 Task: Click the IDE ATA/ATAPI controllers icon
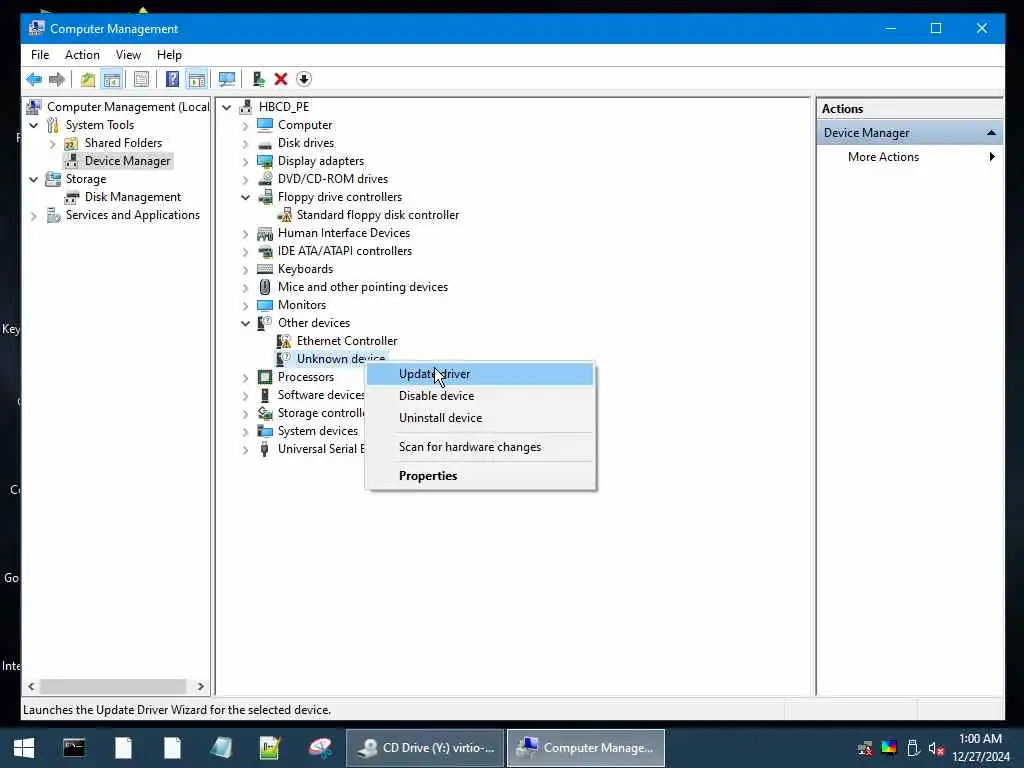265,251
